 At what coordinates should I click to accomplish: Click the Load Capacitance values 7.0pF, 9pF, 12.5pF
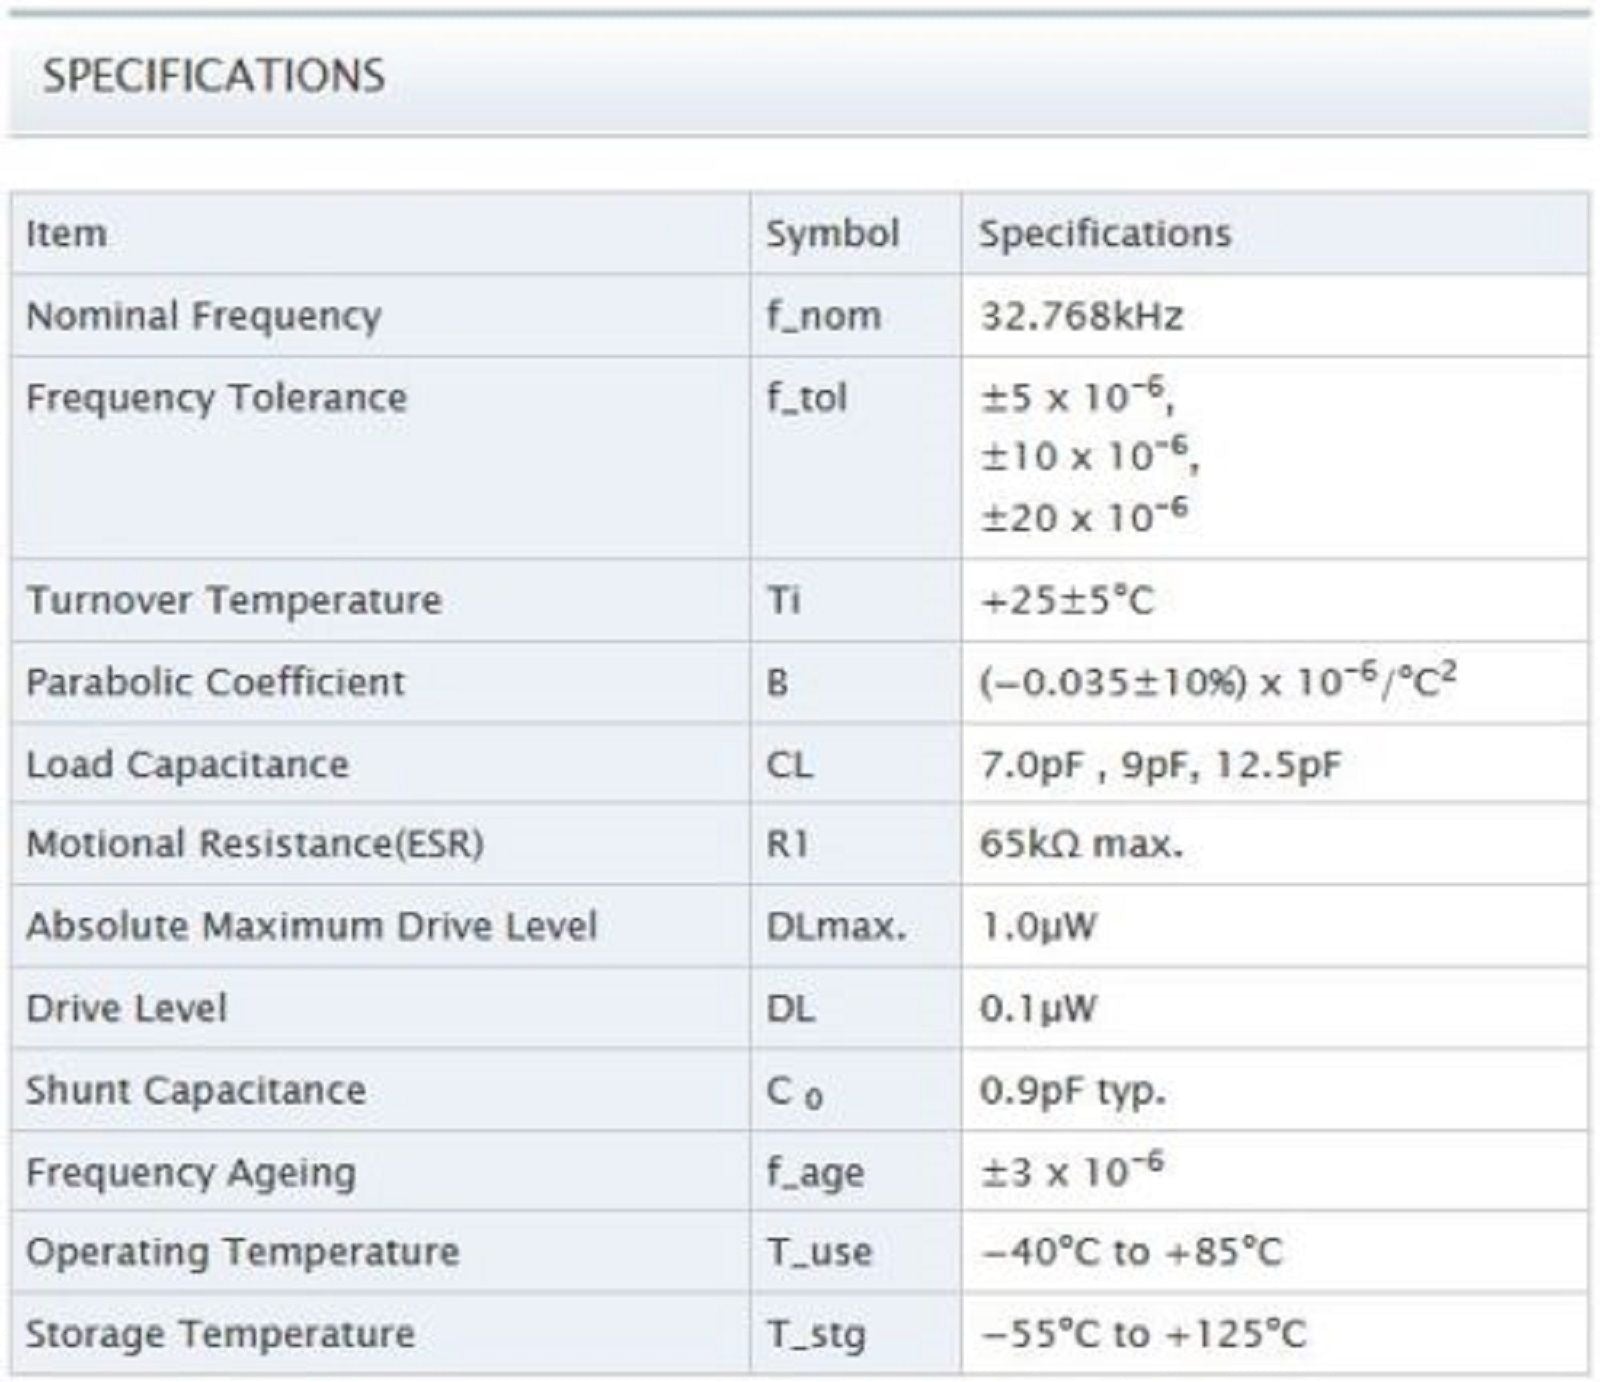(x=1160, y=765)
